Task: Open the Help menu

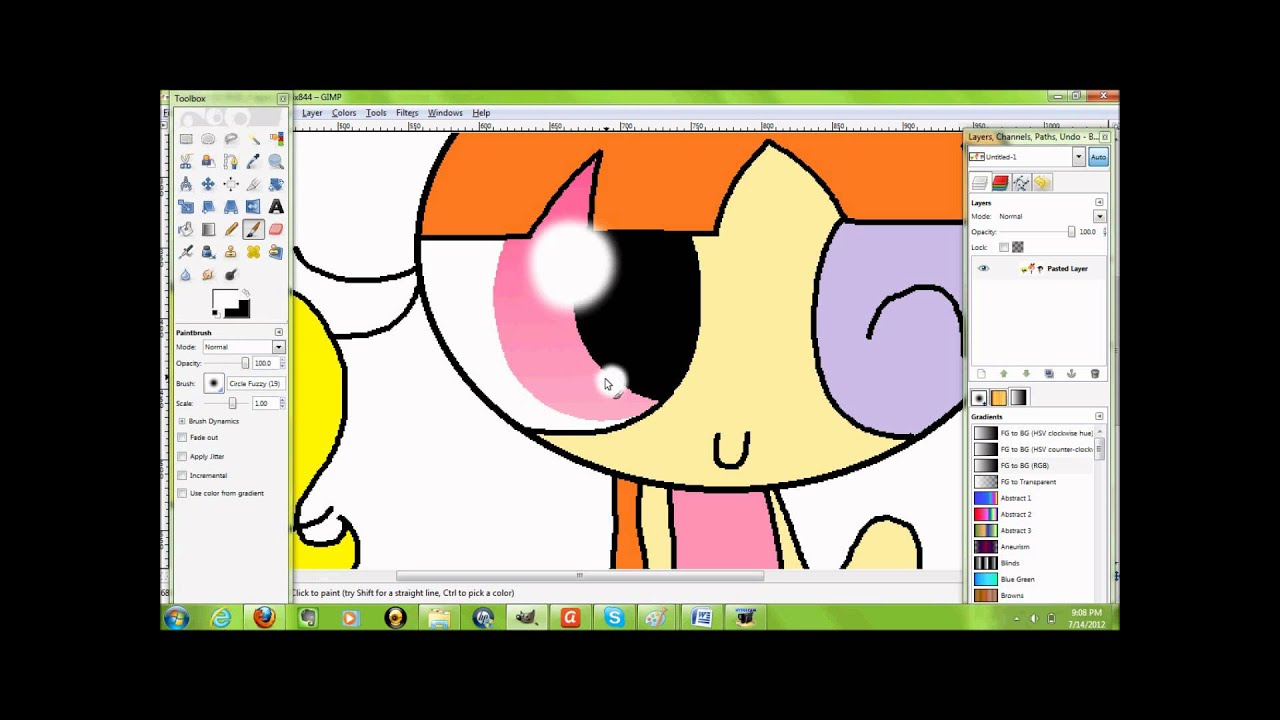Action: coord(481,113)
